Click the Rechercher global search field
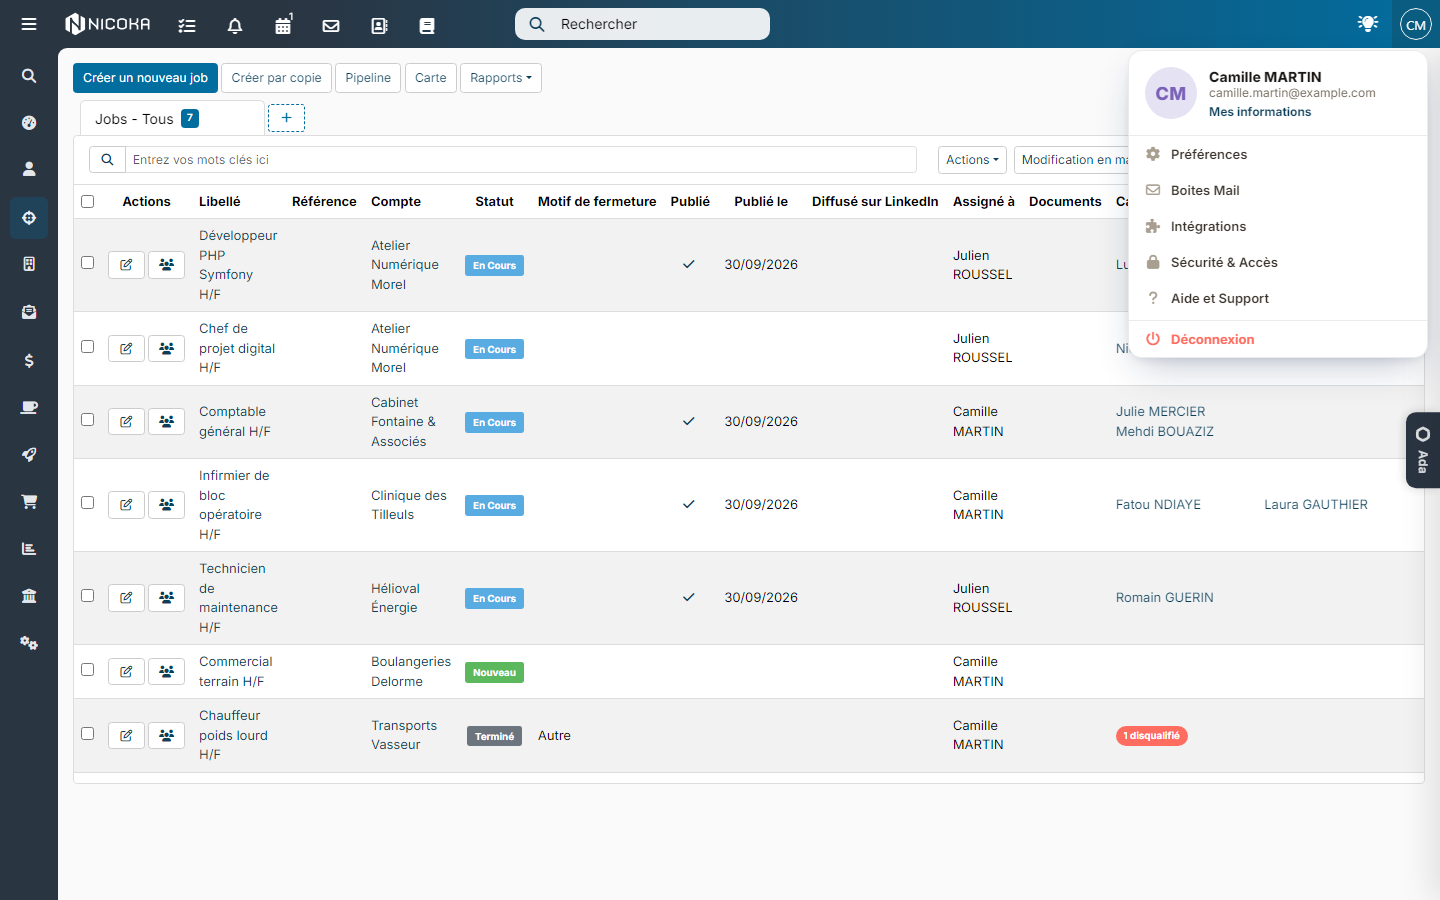This screenshot has height=900, width=1440. tap(642, 24)
